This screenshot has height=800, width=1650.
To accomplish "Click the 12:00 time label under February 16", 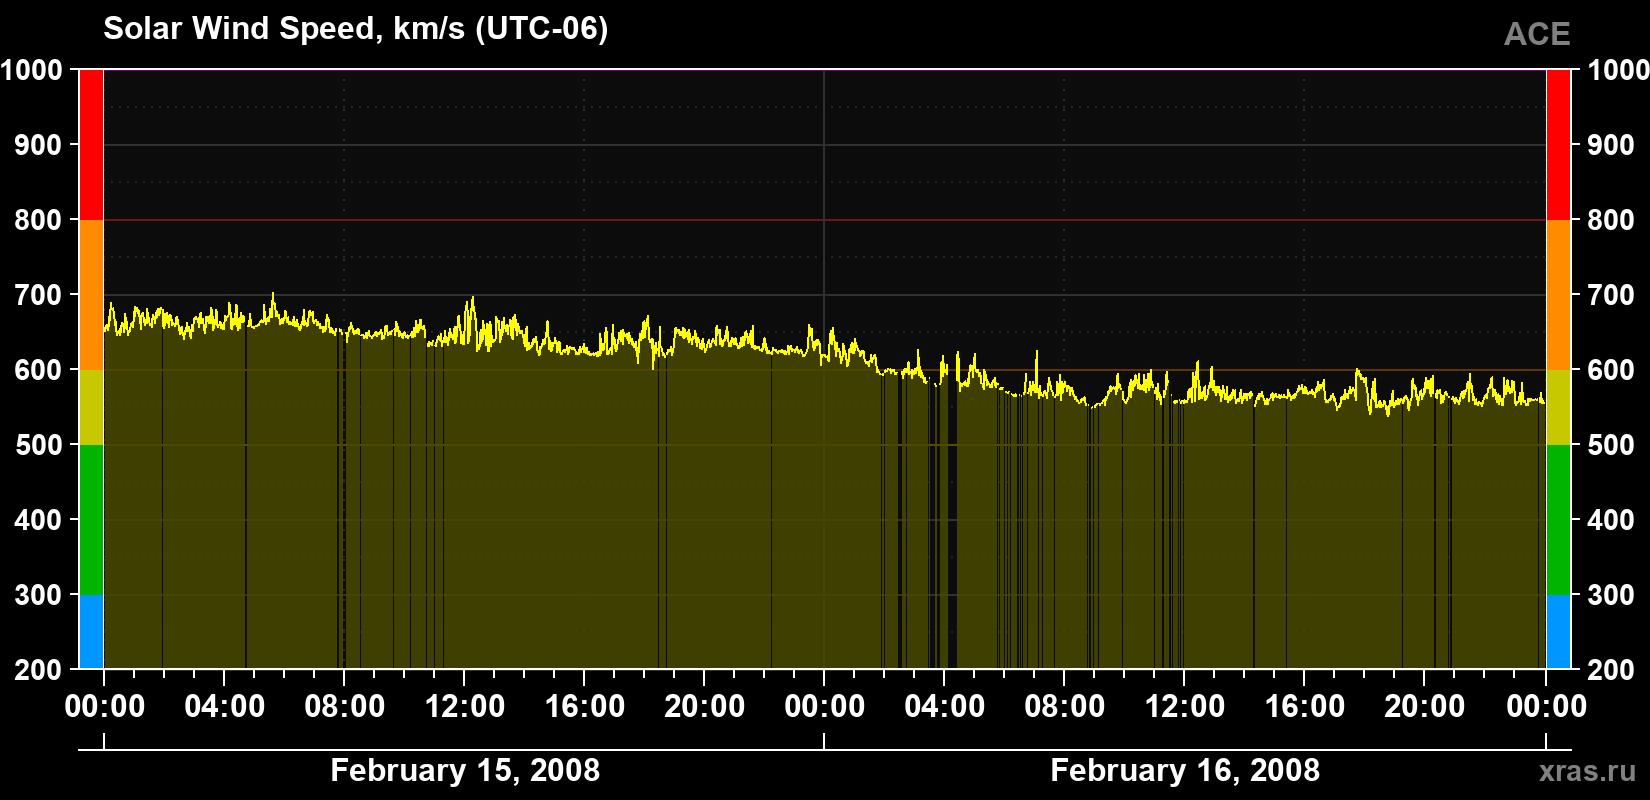I will click(x=1184, y=706).
